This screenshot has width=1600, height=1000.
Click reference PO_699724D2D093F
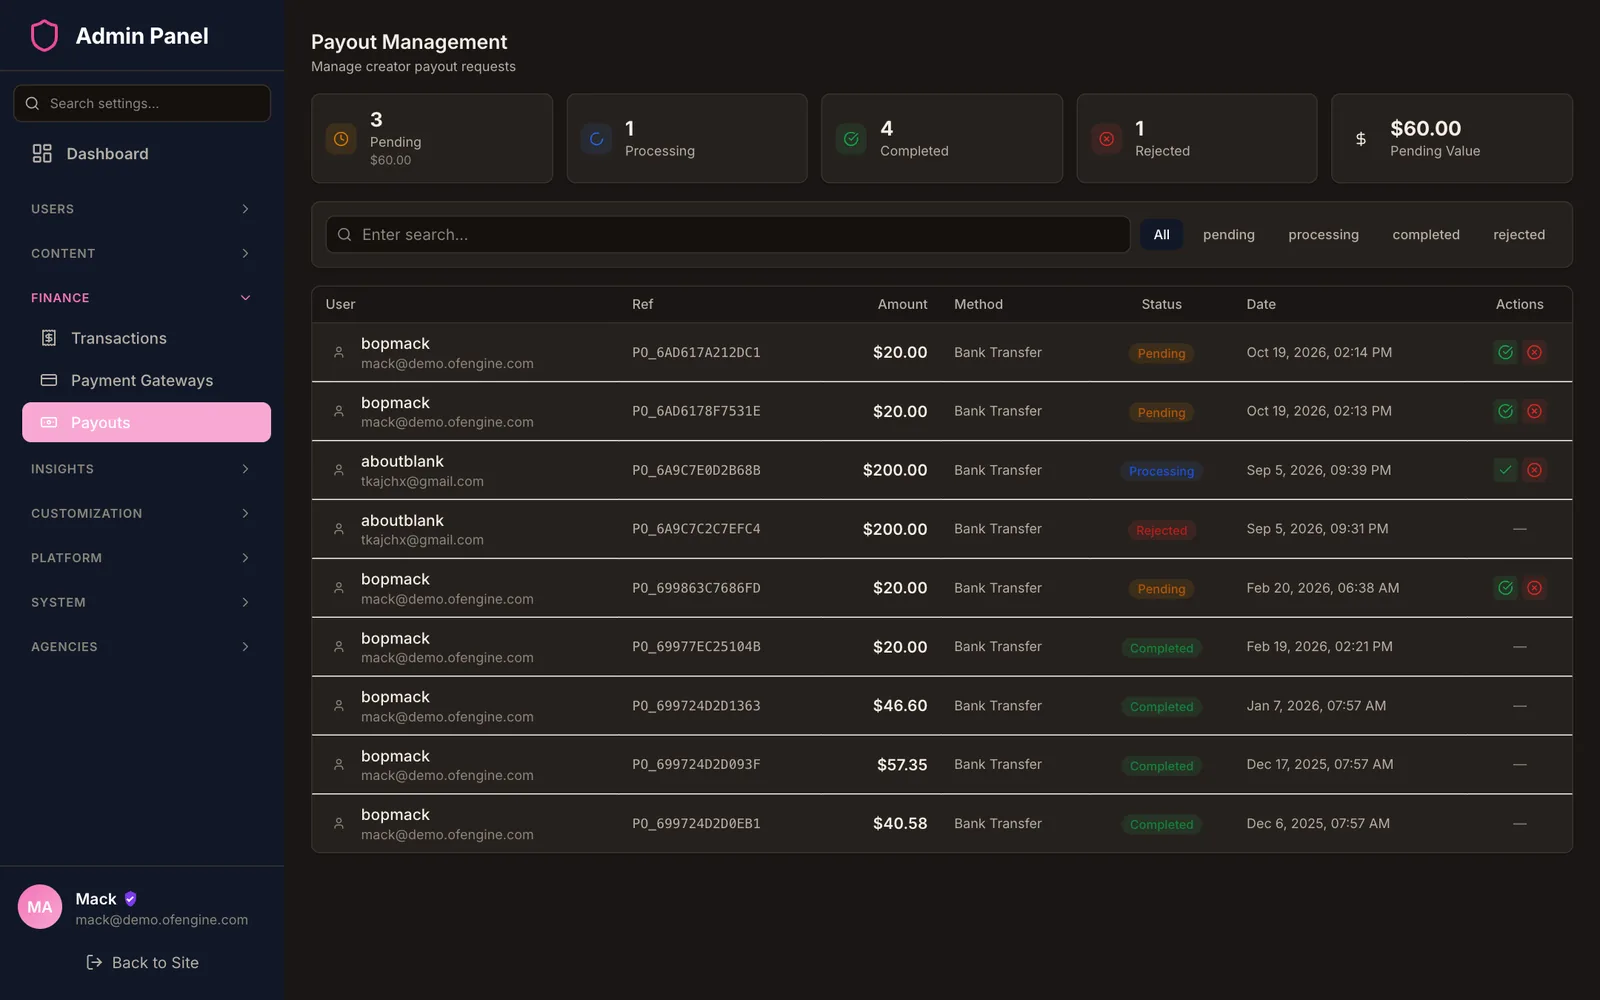pos(696,764)
